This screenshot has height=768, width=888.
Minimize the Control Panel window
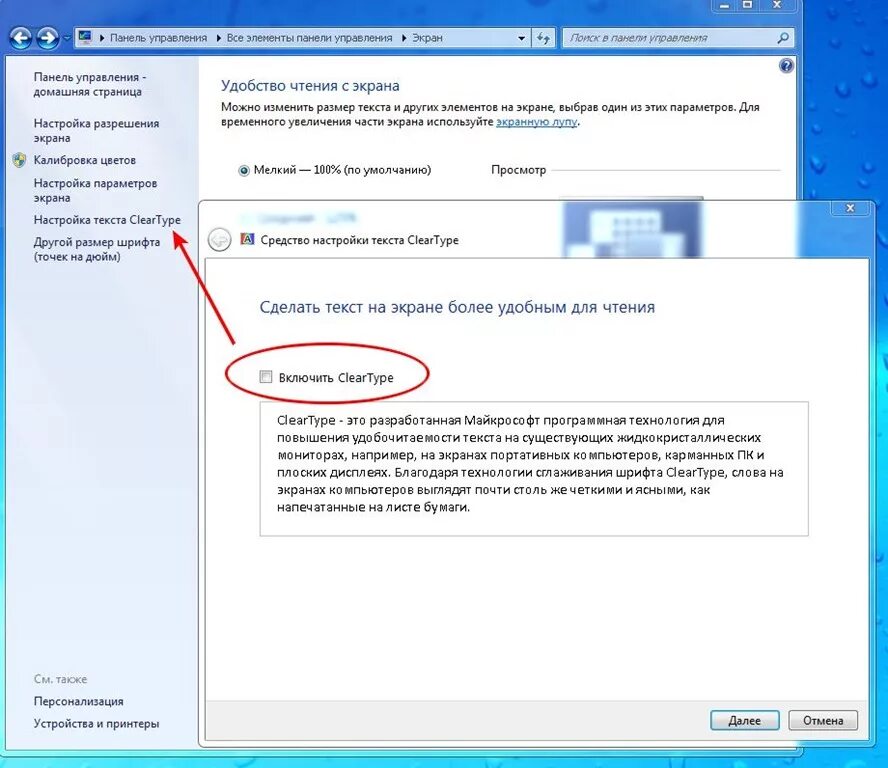point(724,5)
